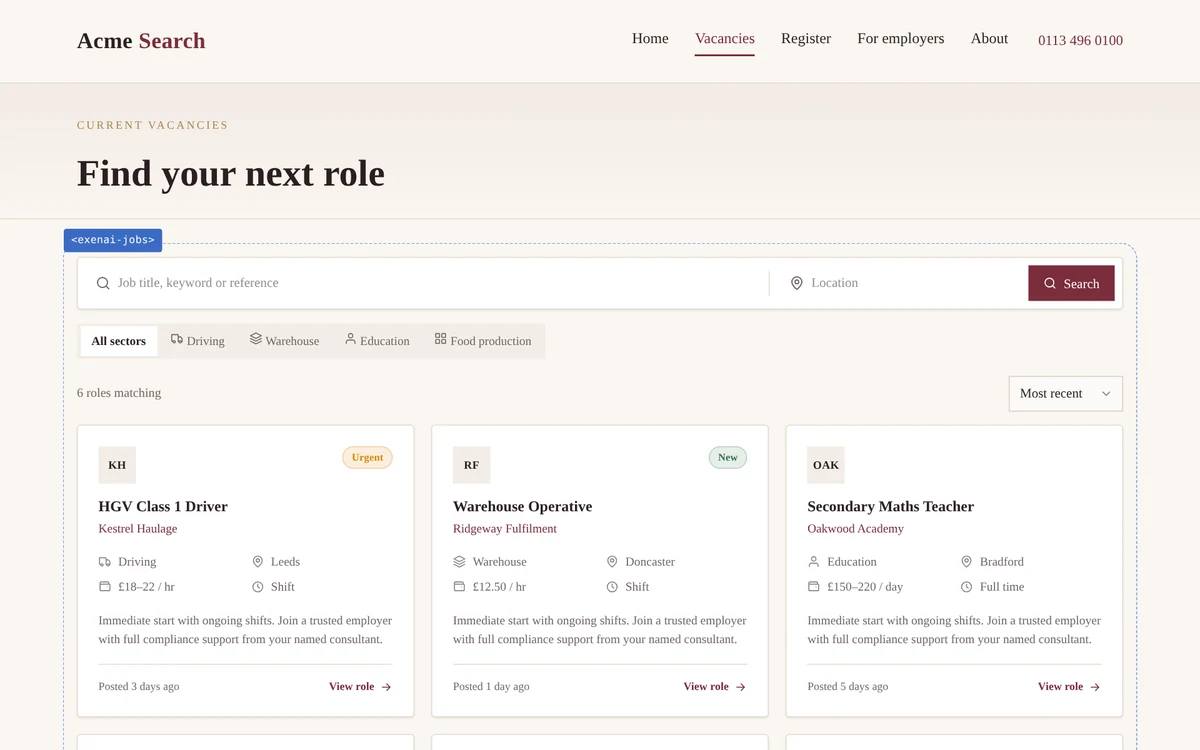Call the 0113 496 0100 phone link
Image resolution: width=1200 pixels, height=750 pixels.
point(1080,41)
